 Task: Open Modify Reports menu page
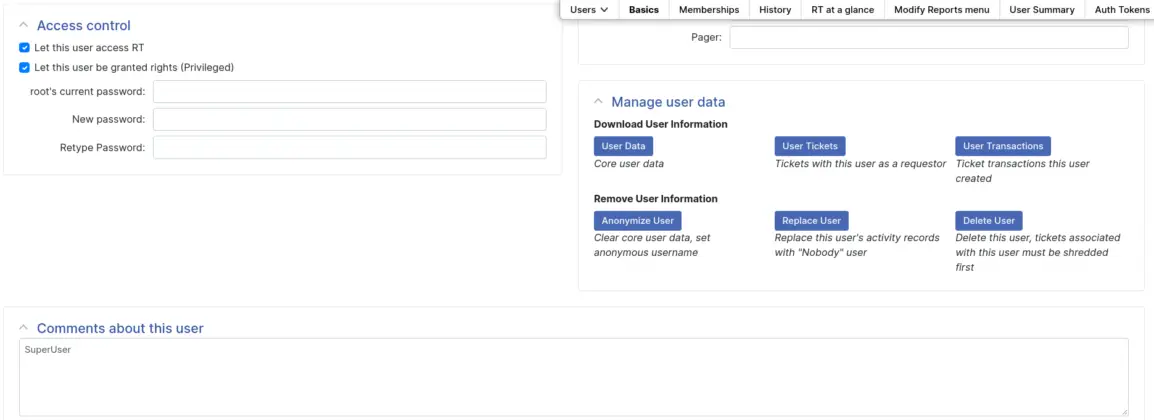[941, 10]
